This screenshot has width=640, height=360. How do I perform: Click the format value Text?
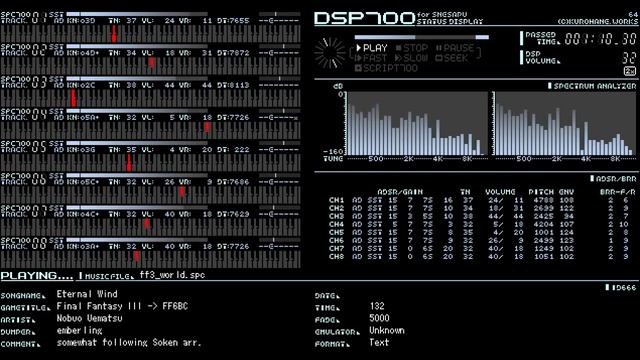tap(379, 342)
